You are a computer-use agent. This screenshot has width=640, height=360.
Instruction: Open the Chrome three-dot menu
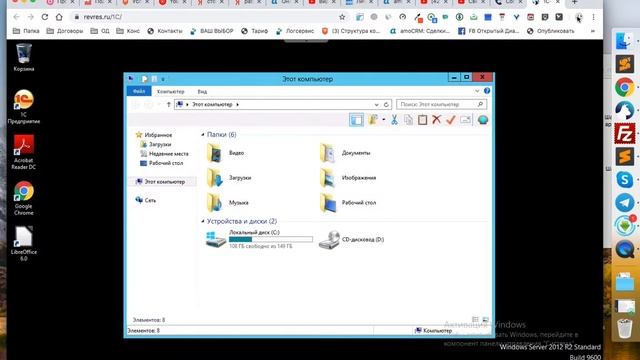click(593, 17)
